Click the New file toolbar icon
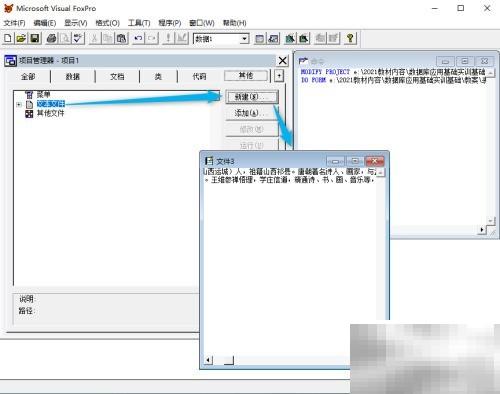500x394 pixels. point(8,38)
